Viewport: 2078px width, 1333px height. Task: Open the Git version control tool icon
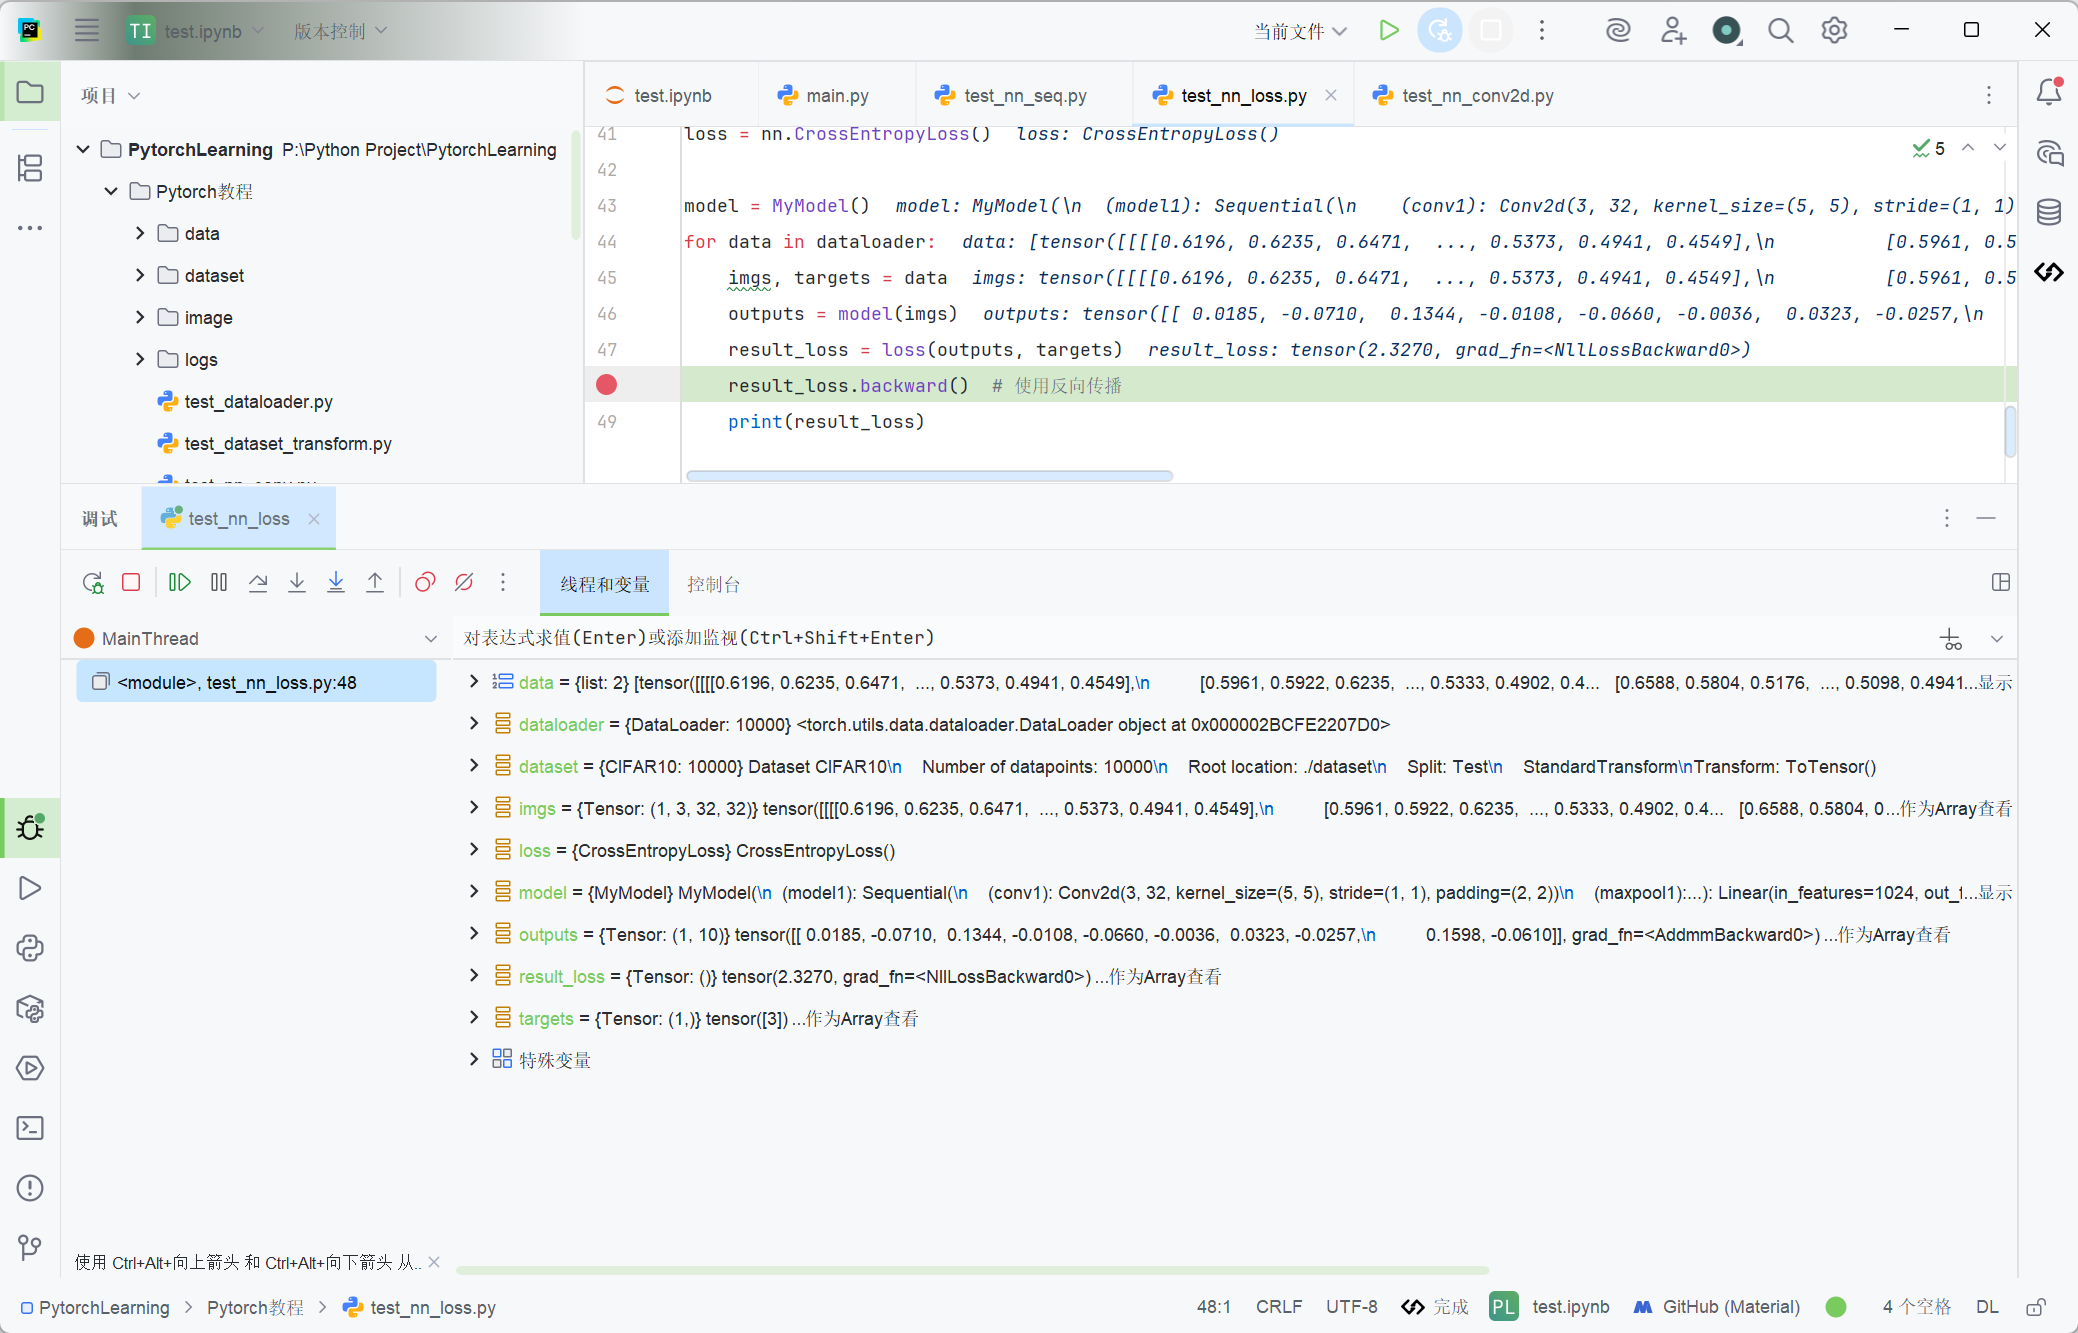tap(30, 1247)
